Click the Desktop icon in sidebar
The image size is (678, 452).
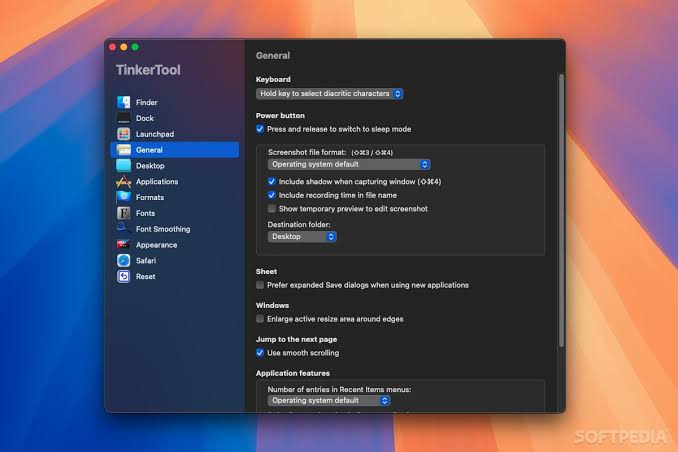tap(124, 166)
